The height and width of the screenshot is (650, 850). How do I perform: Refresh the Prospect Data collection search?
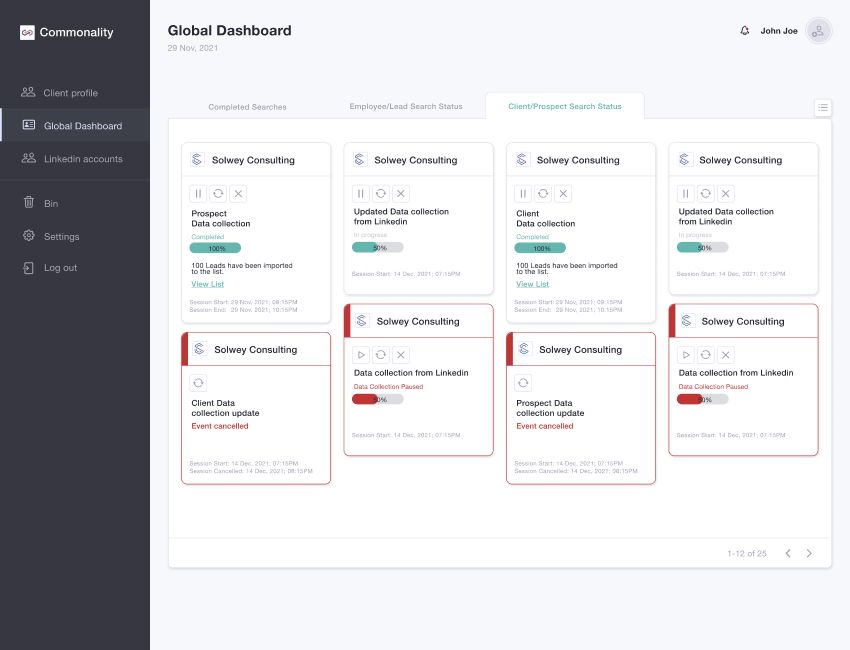click(218, 194)
